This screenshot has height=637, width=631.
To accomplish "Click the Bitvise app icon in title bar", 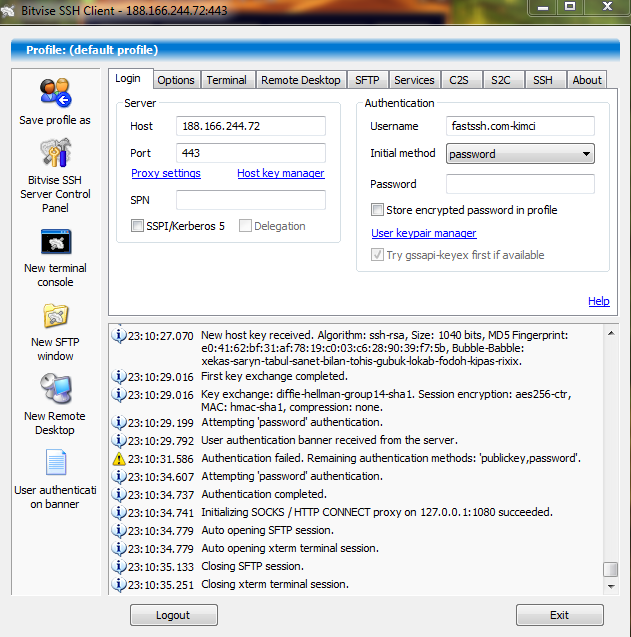I will pyautogui.click(x=8, y=11).
